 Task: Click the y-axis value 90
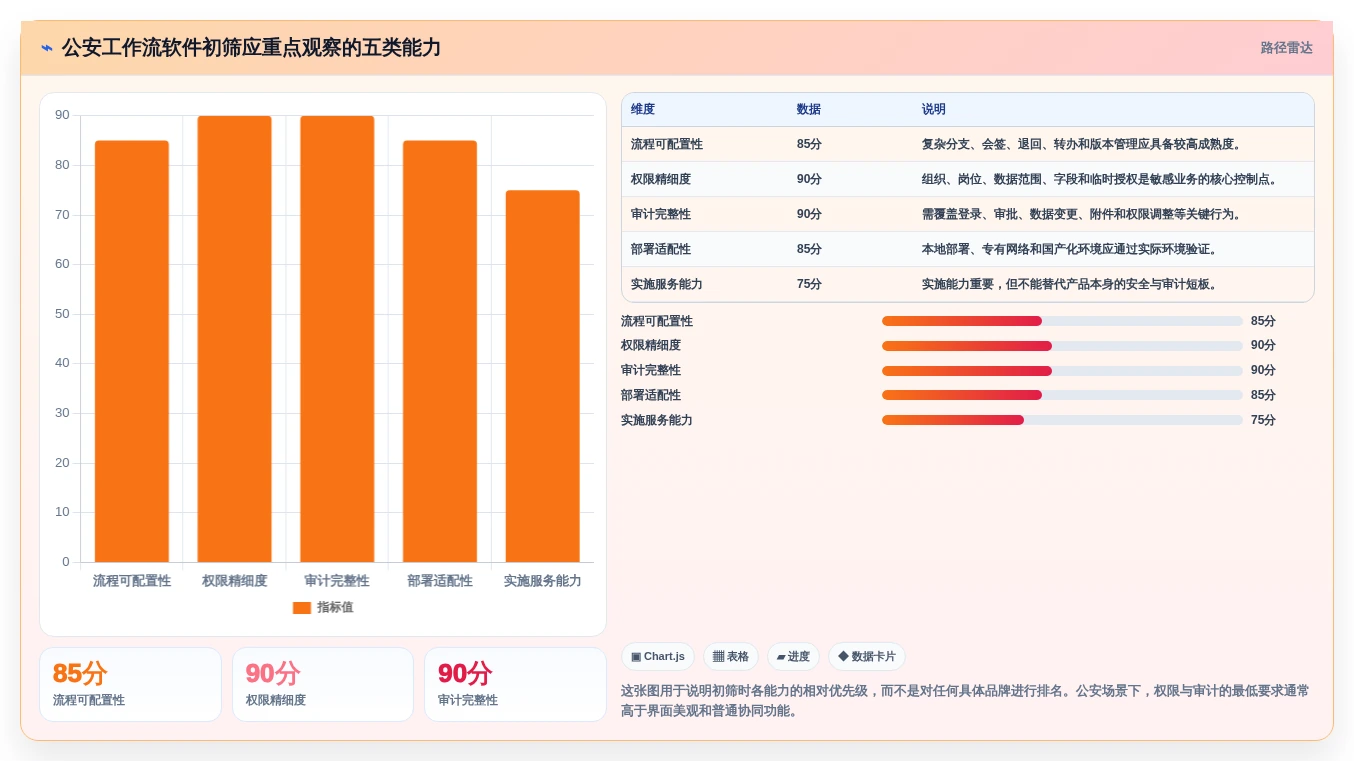click(x=62, y=116)
